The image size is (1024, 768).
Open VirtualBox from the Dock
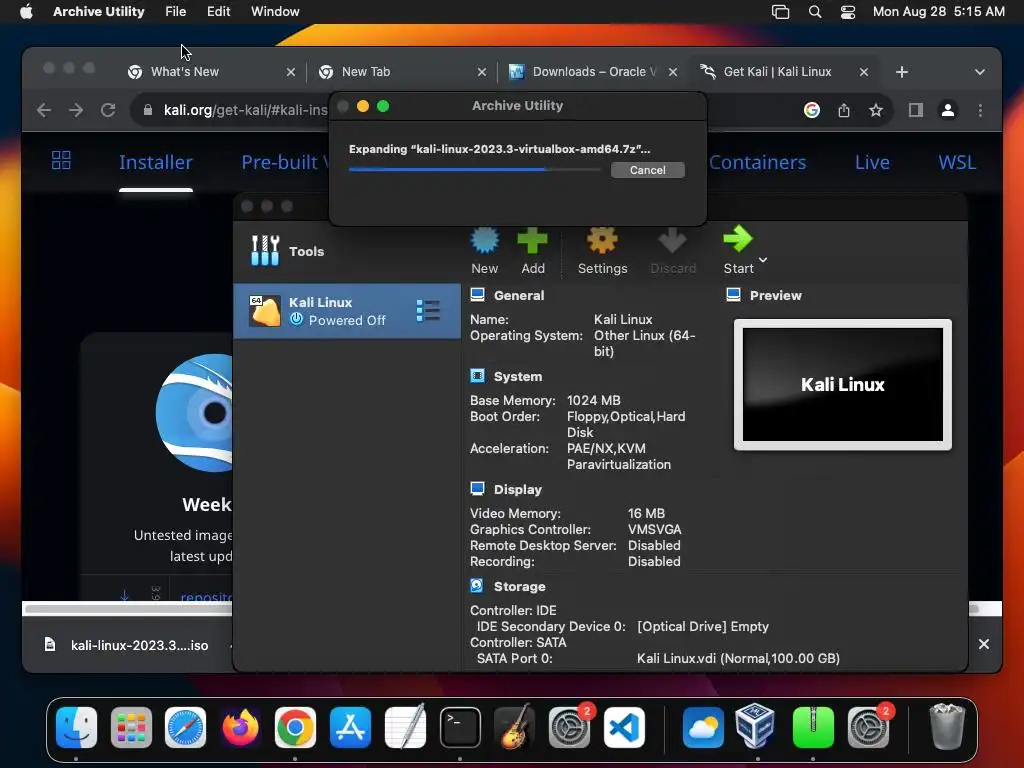coord(756,726)
